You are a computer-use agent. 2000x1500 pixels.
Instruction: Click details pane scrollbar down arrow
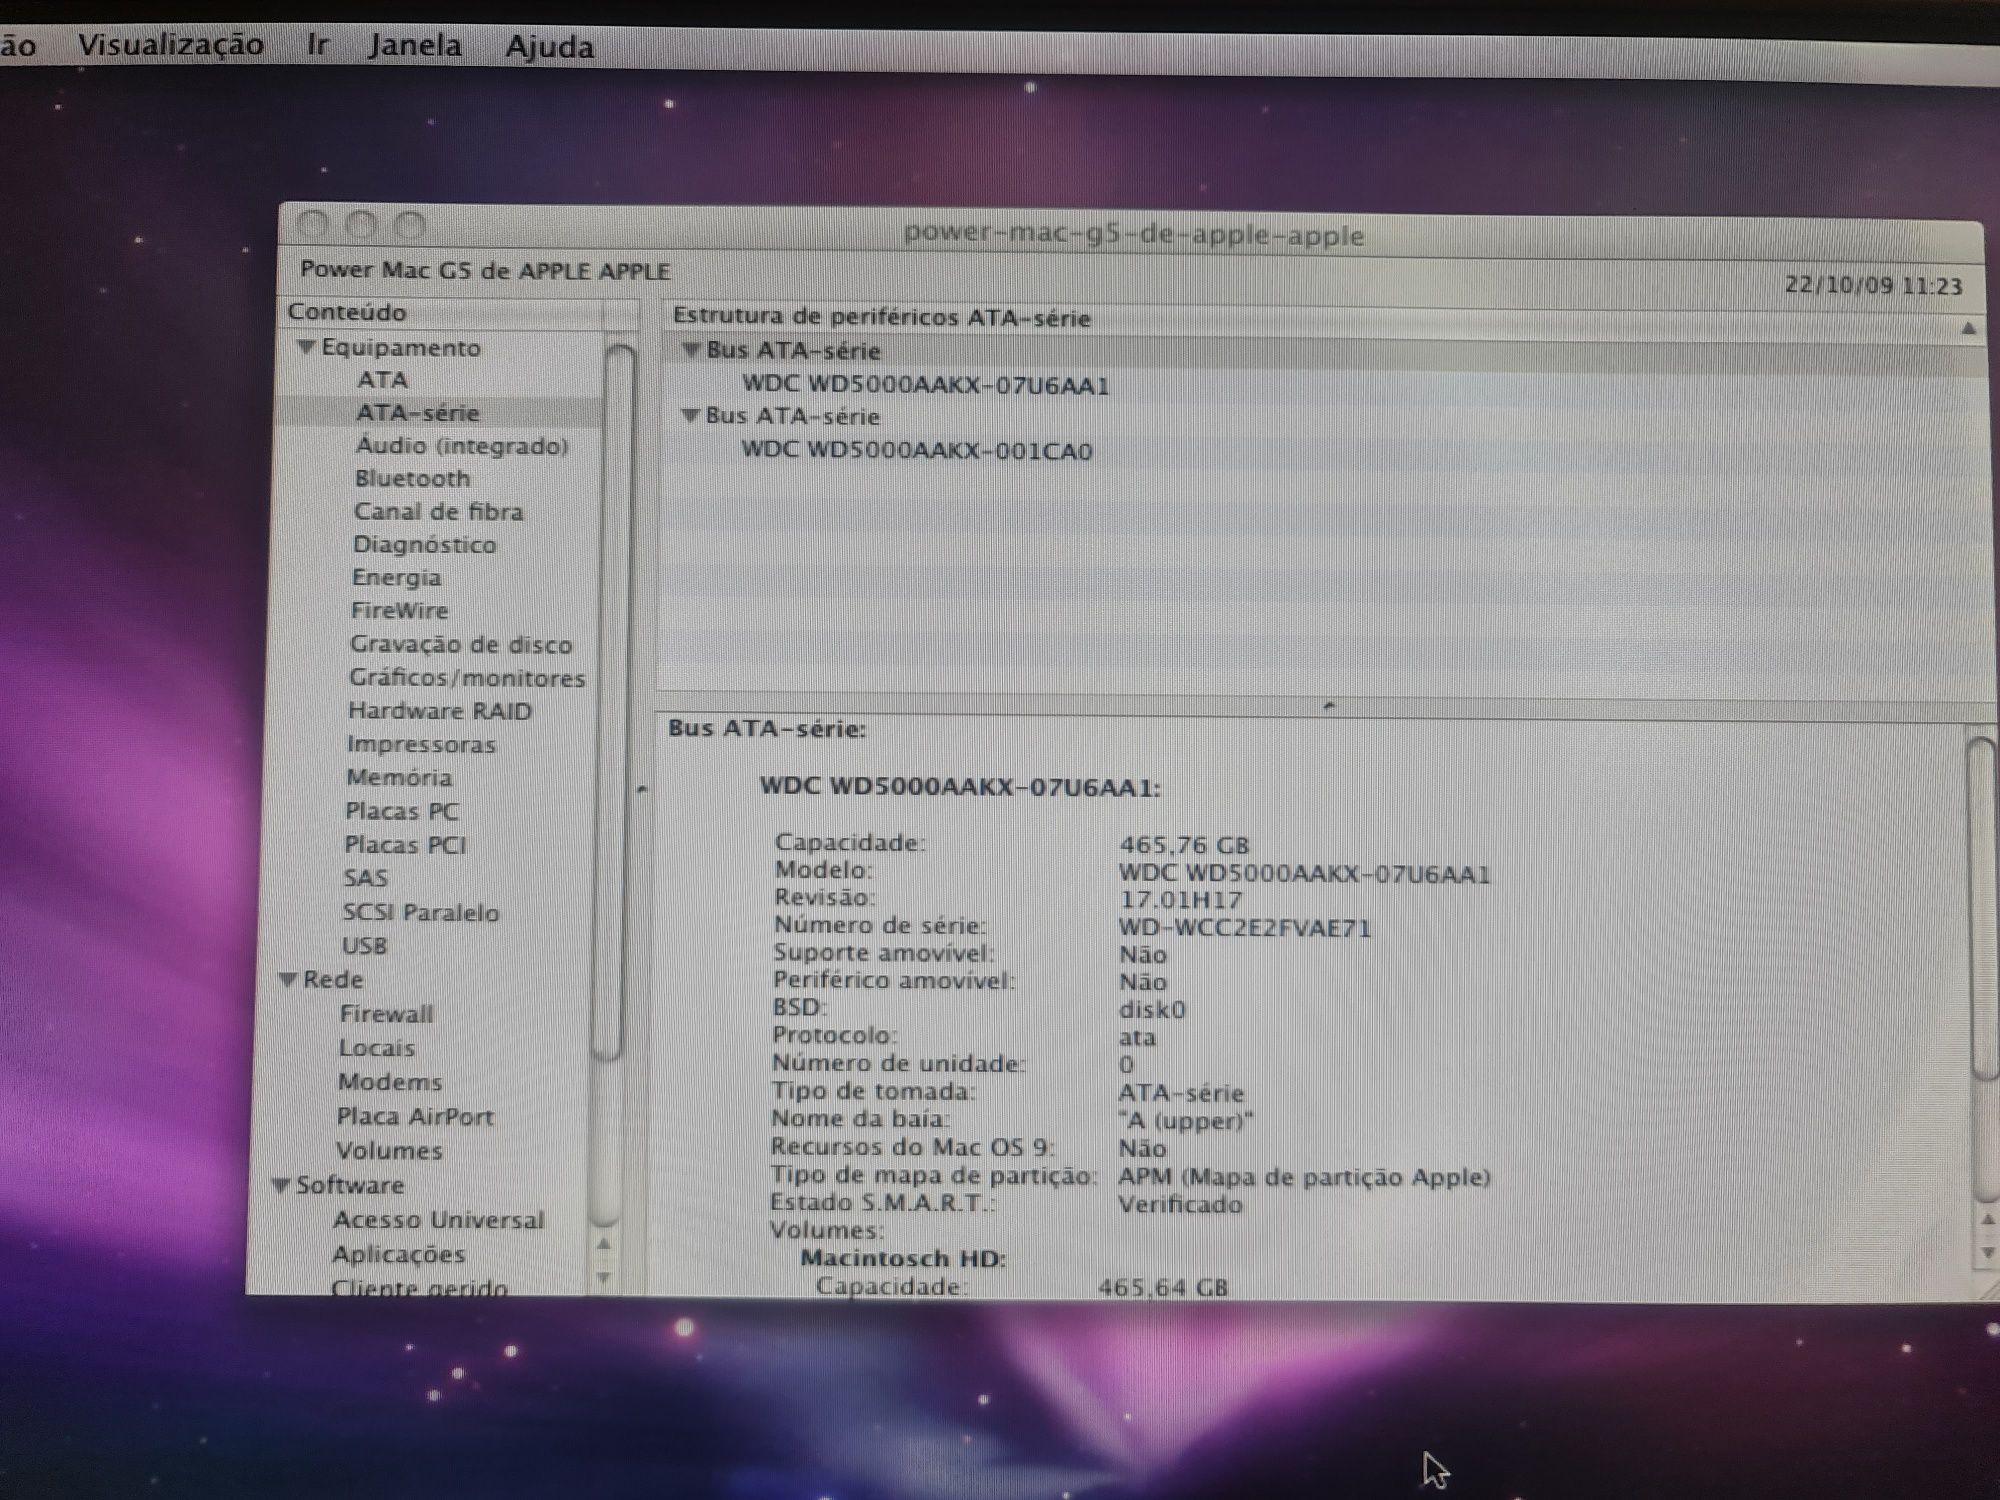pos(1986,1253)
